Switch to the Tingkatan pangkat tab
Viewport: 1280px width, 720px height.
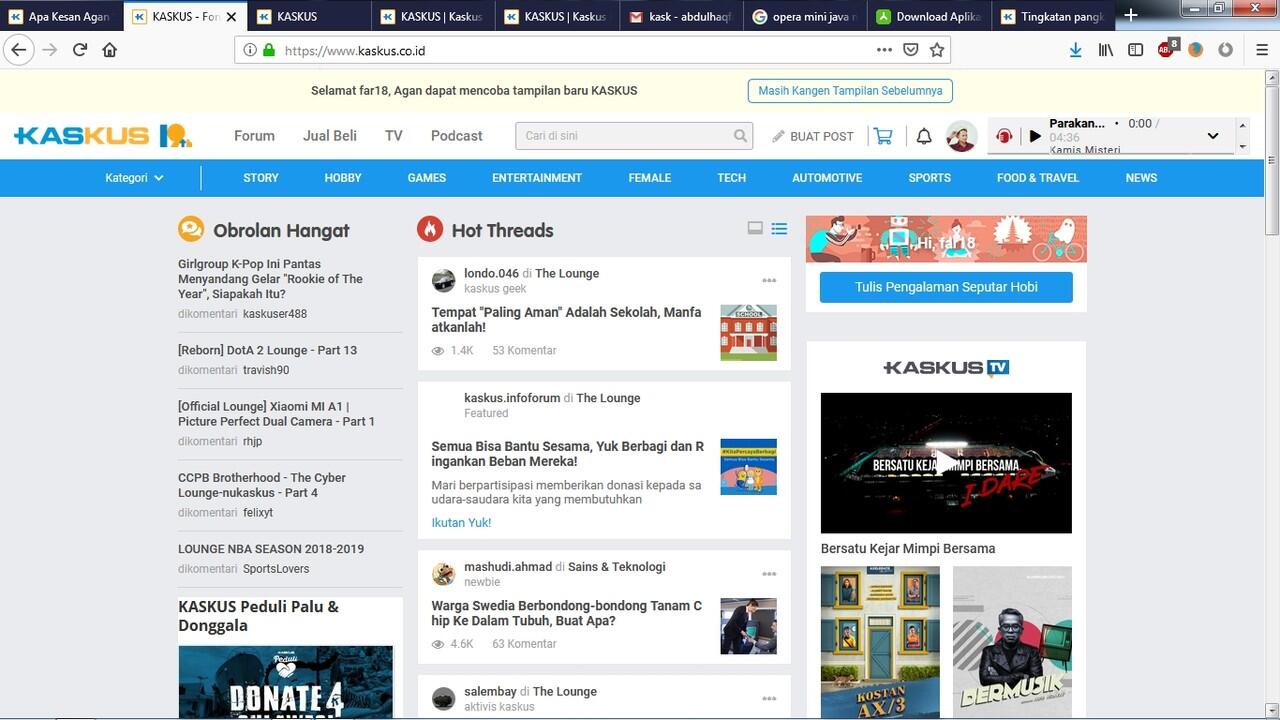[x=1053, y=16]
